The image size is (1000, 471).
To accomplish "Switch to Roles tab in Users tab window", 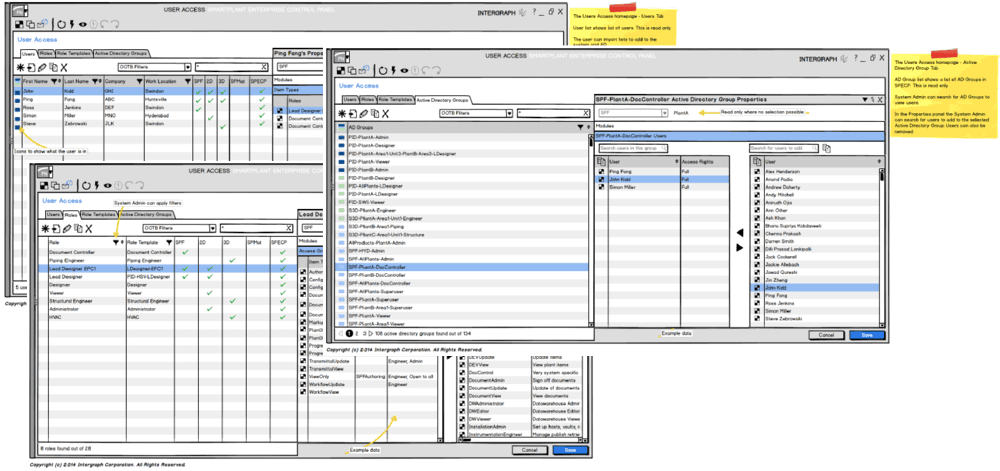I will coord(45,54).
